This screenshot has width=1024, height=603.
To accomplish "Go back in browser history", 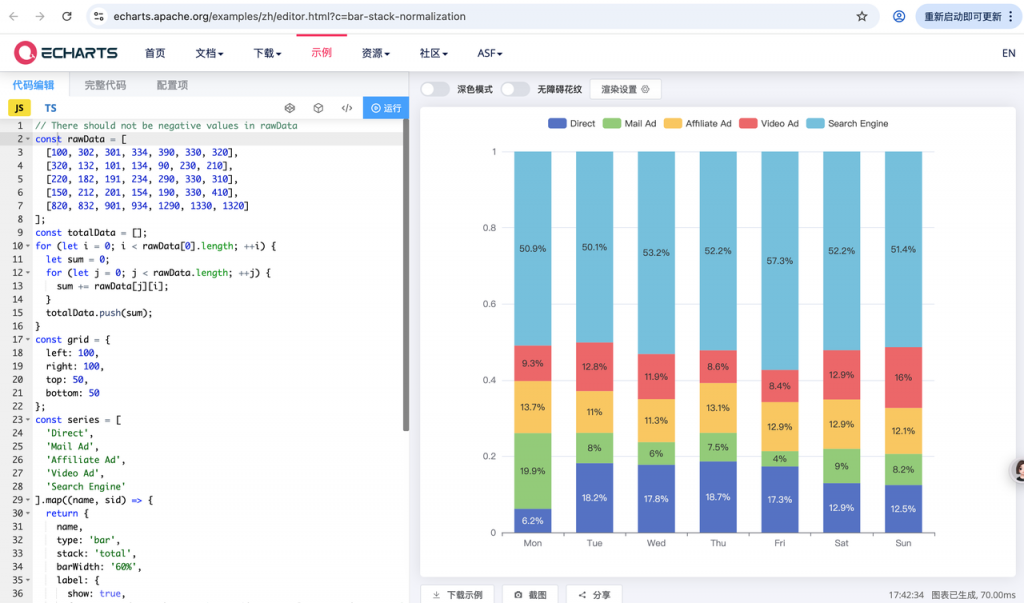I will pyautogui.click(x=14, y=16).
